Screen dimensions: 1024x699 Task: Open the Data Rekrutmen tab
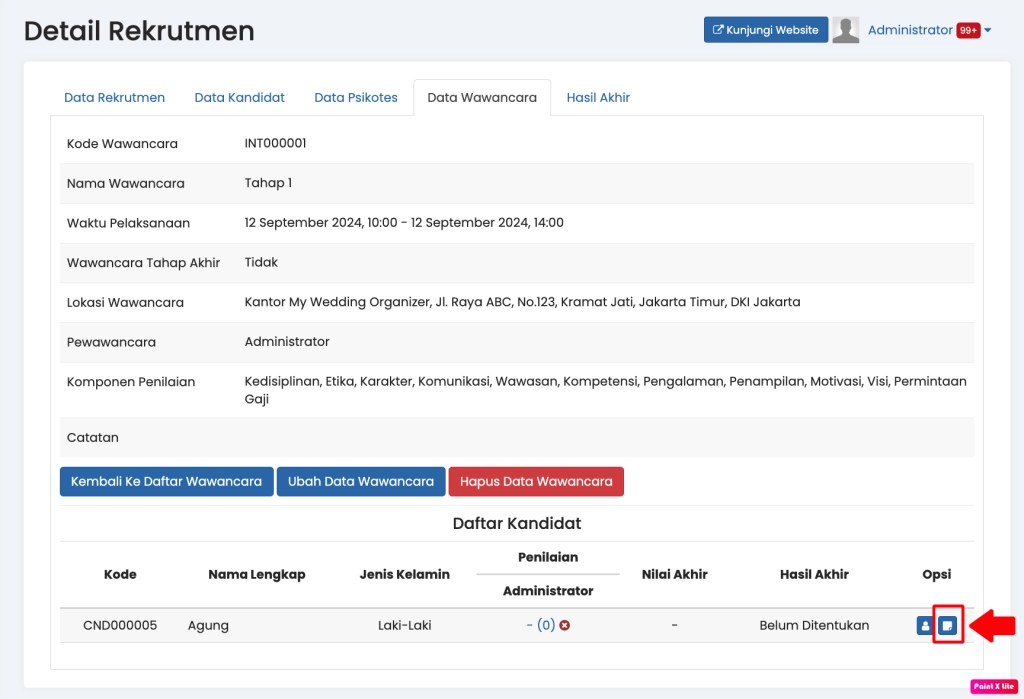114,98
